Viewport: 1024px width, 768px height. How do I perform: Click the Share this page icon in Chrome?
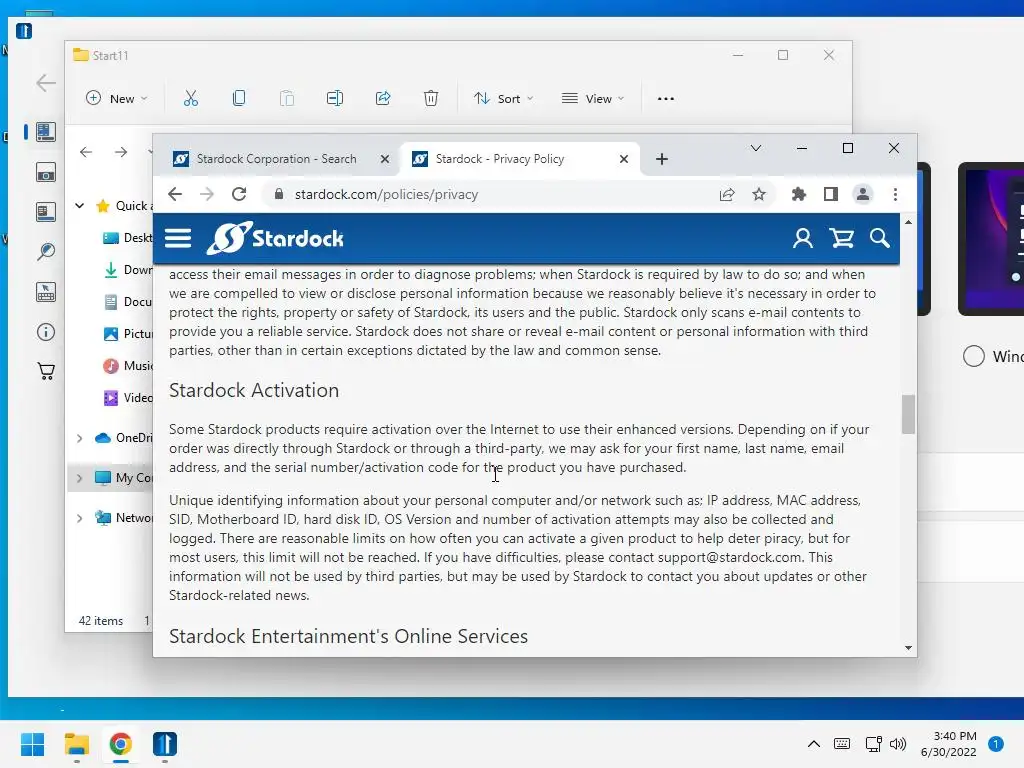727,194
